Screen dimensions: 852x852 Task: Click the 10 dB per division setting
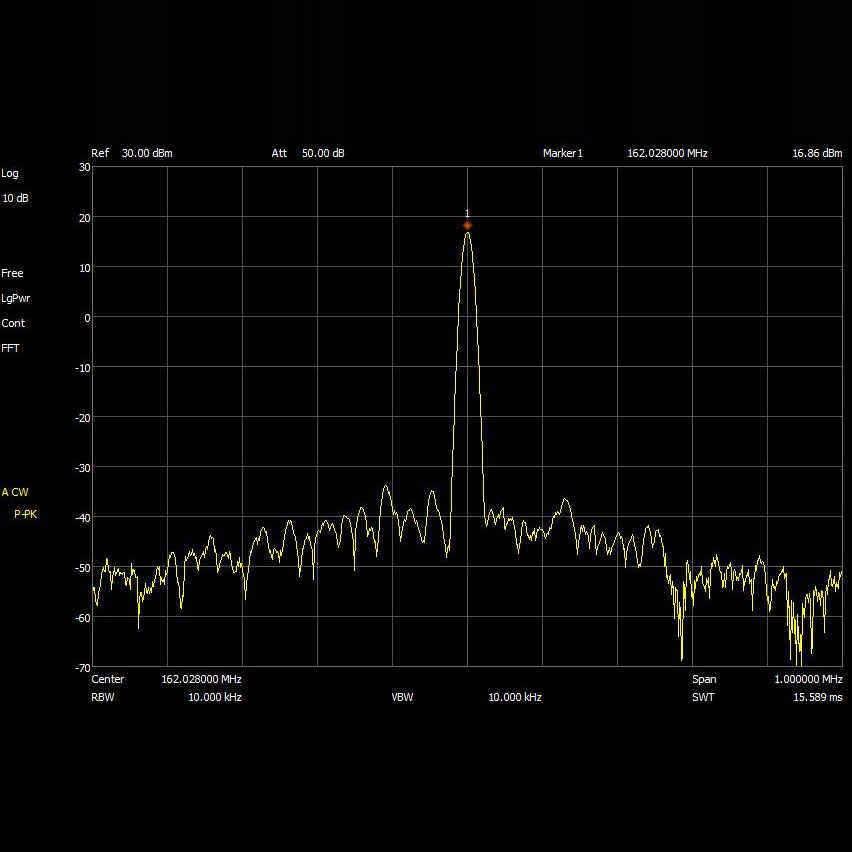(x=15, y=198)
